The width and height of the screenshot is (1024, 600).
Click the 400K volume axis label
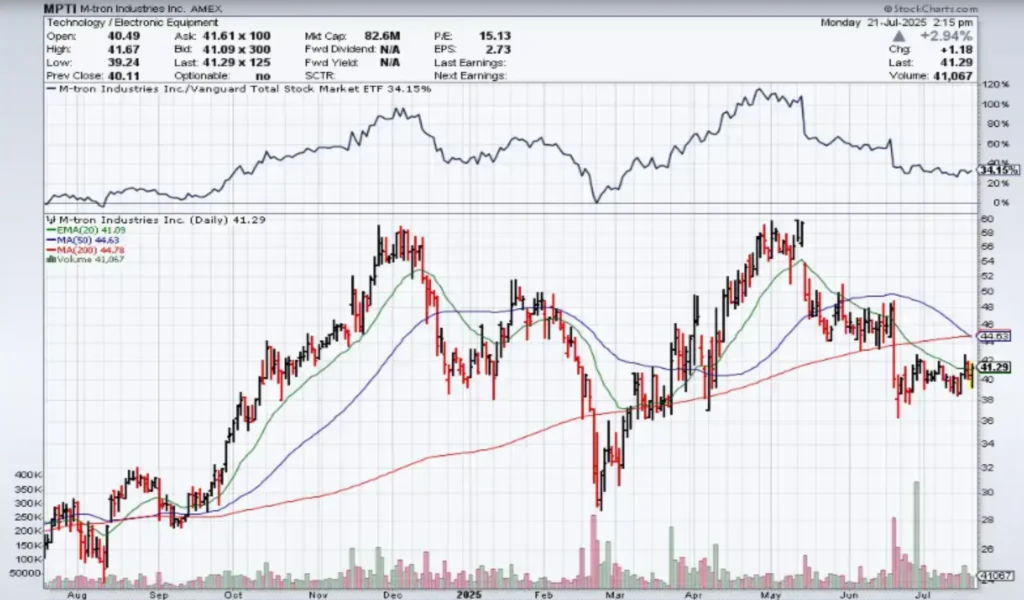coord(29,475)
